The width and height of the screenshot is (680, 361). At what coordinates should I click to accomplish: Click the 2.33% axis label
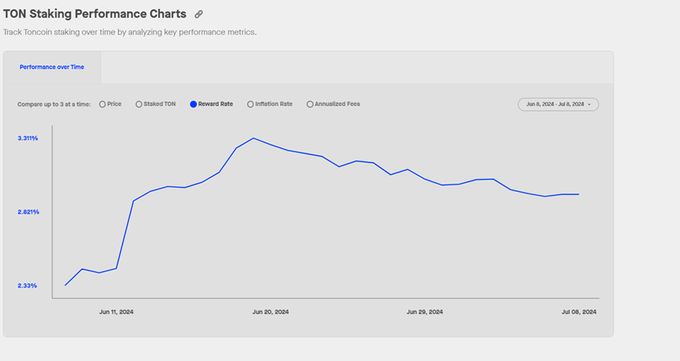tap(27, 286)
